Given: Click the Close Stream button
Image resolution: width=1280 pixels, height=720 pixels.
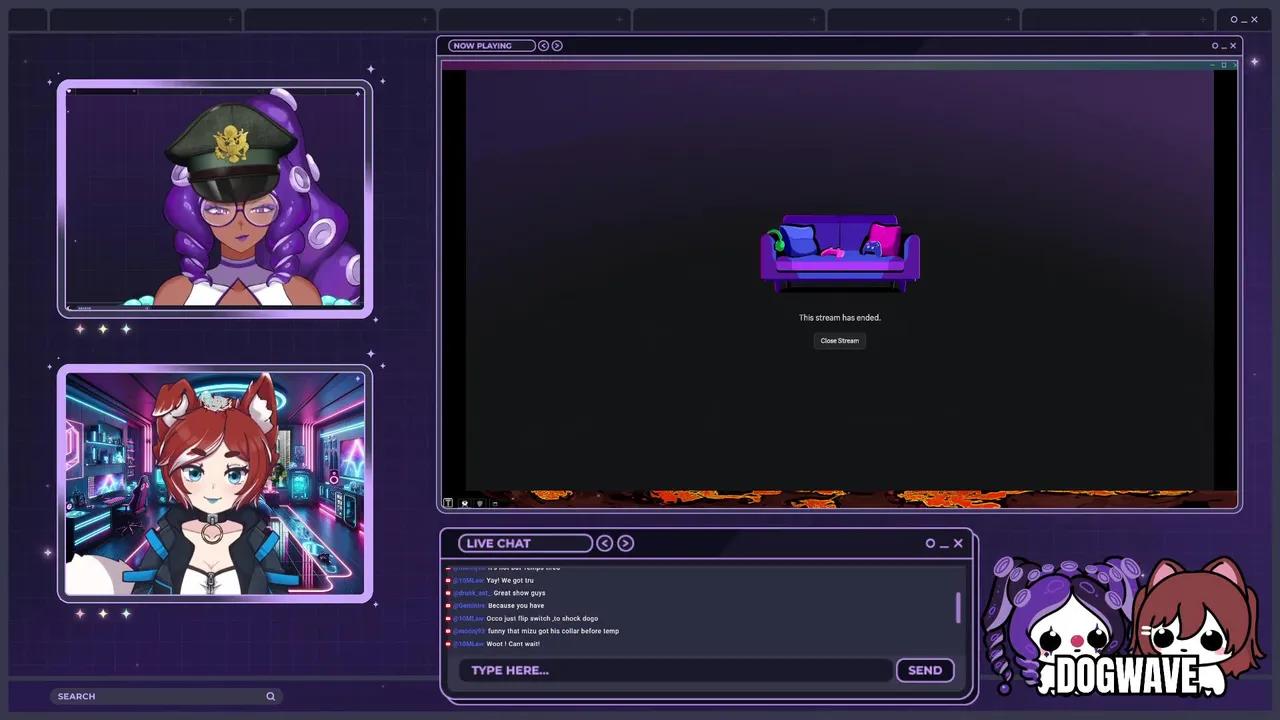Looking at the screenshot, I should click(839, 340).
